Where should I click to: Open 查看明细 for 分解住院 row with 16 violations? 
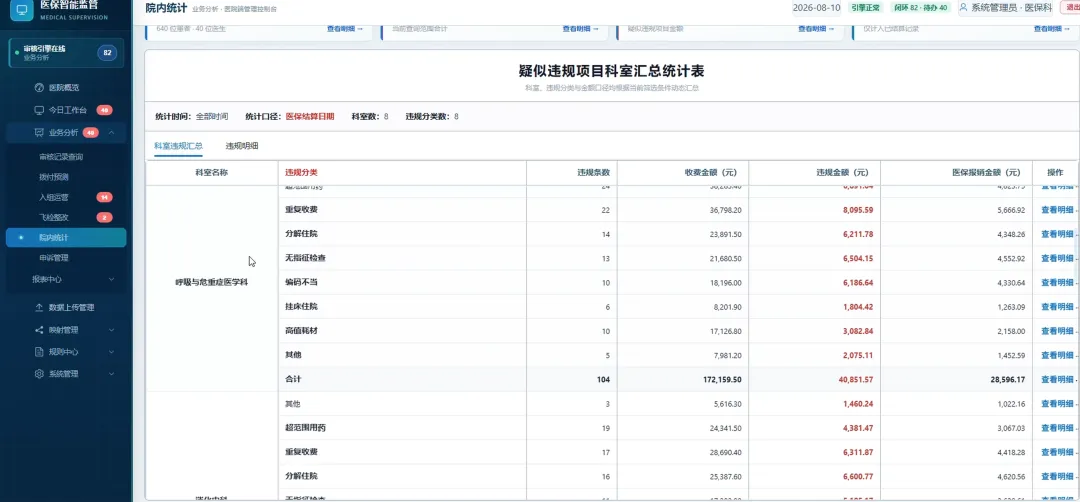pos(1057,476)
